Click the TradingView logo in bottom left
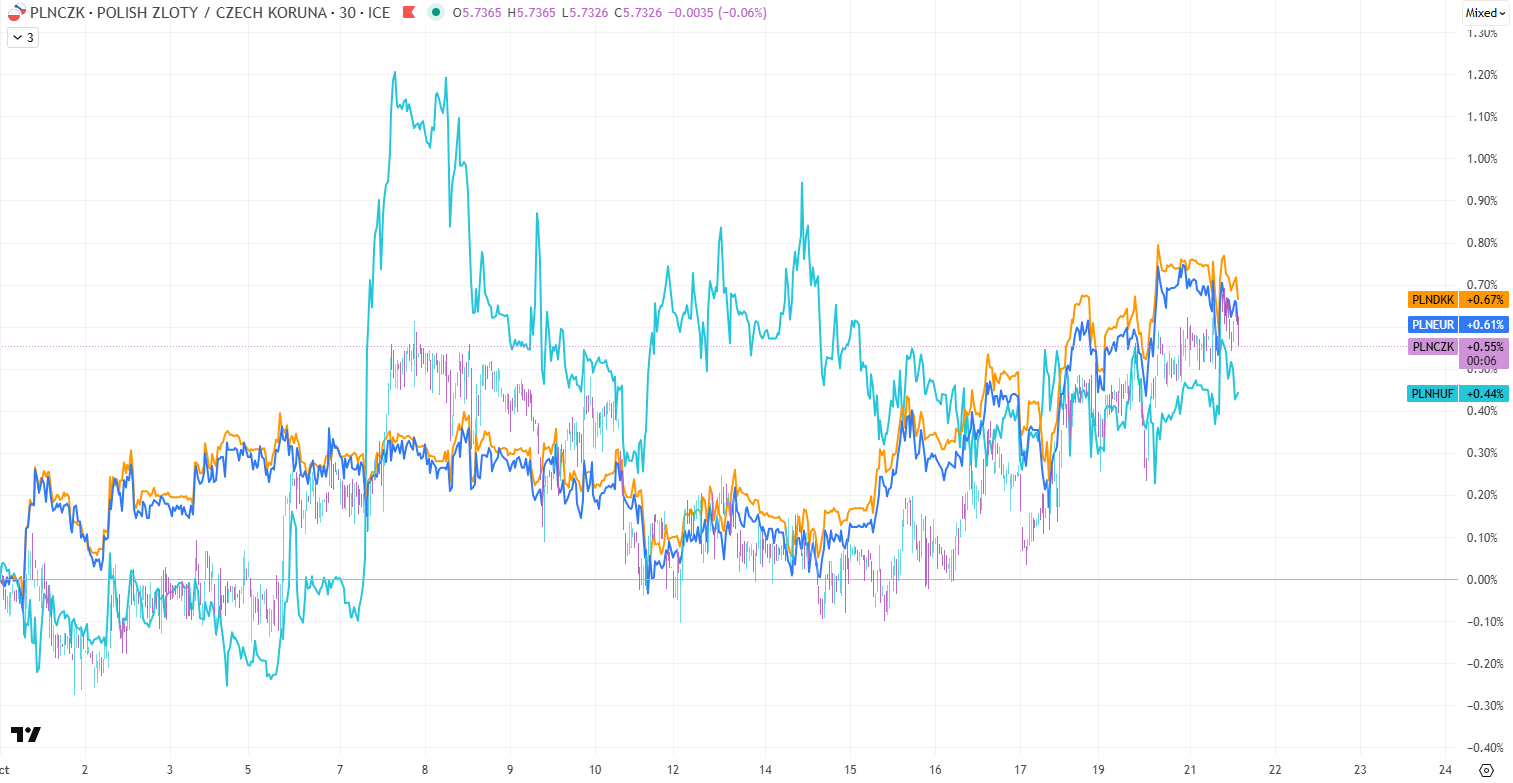Screen dimensions: 1513x783 [x=26, y=735]
